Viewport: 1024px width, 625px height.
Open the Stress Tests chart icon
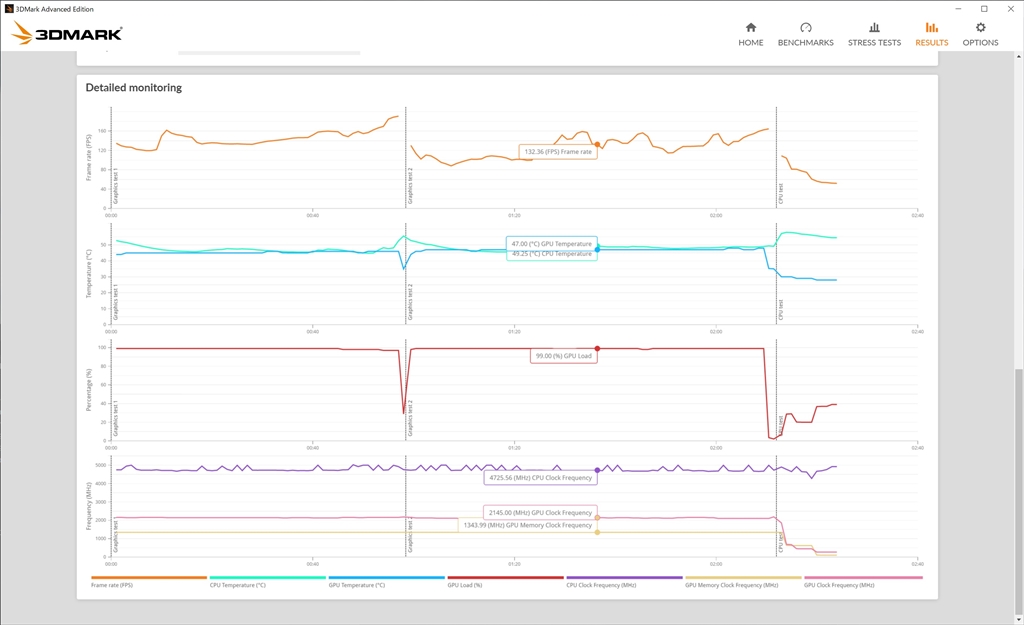coord(874,27)
